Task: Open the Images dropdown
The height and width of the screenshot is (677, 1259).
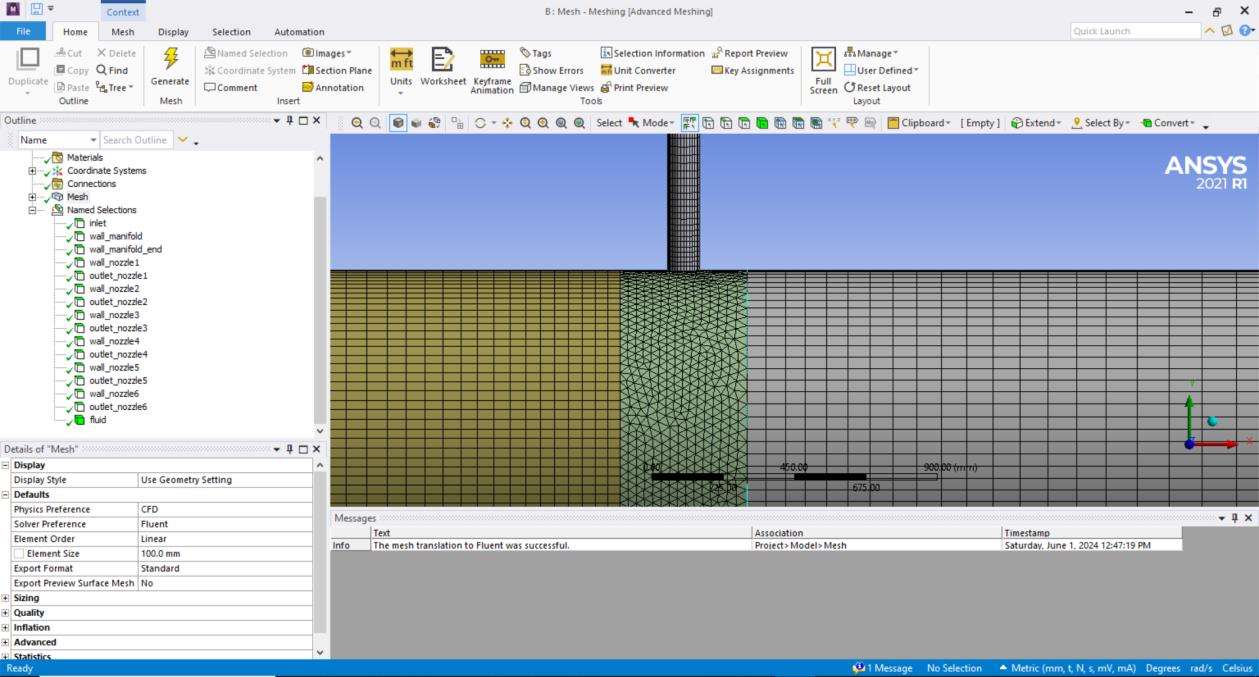Action: tap(326, 53)
